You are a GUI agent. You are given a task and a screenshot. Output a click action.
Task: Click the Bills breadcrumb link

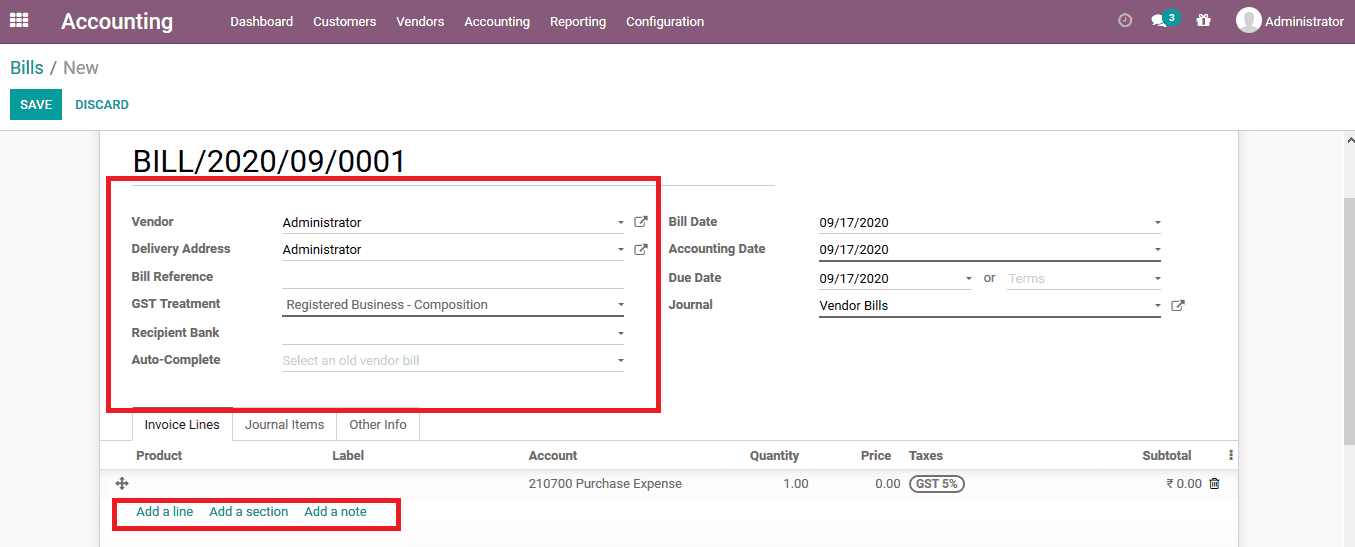(x=27, y=68)
